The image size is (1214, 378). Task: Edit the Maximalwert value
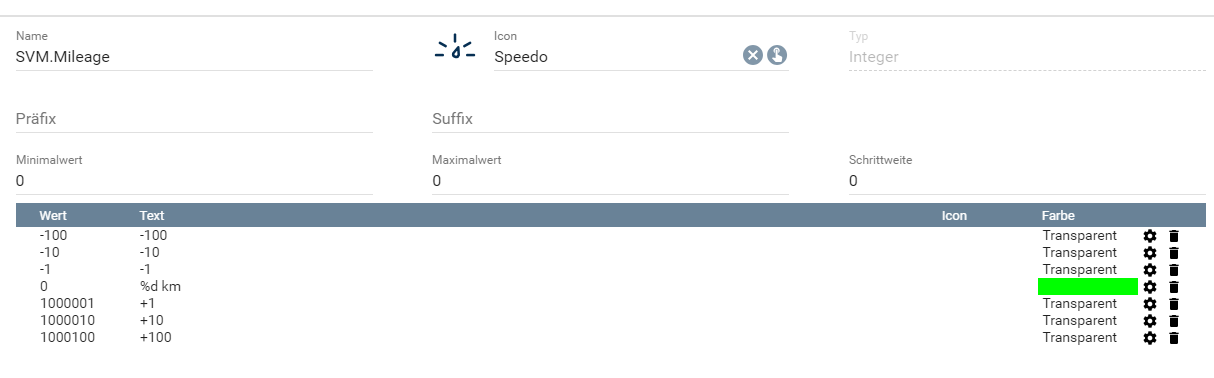click(x=610, y=181)
